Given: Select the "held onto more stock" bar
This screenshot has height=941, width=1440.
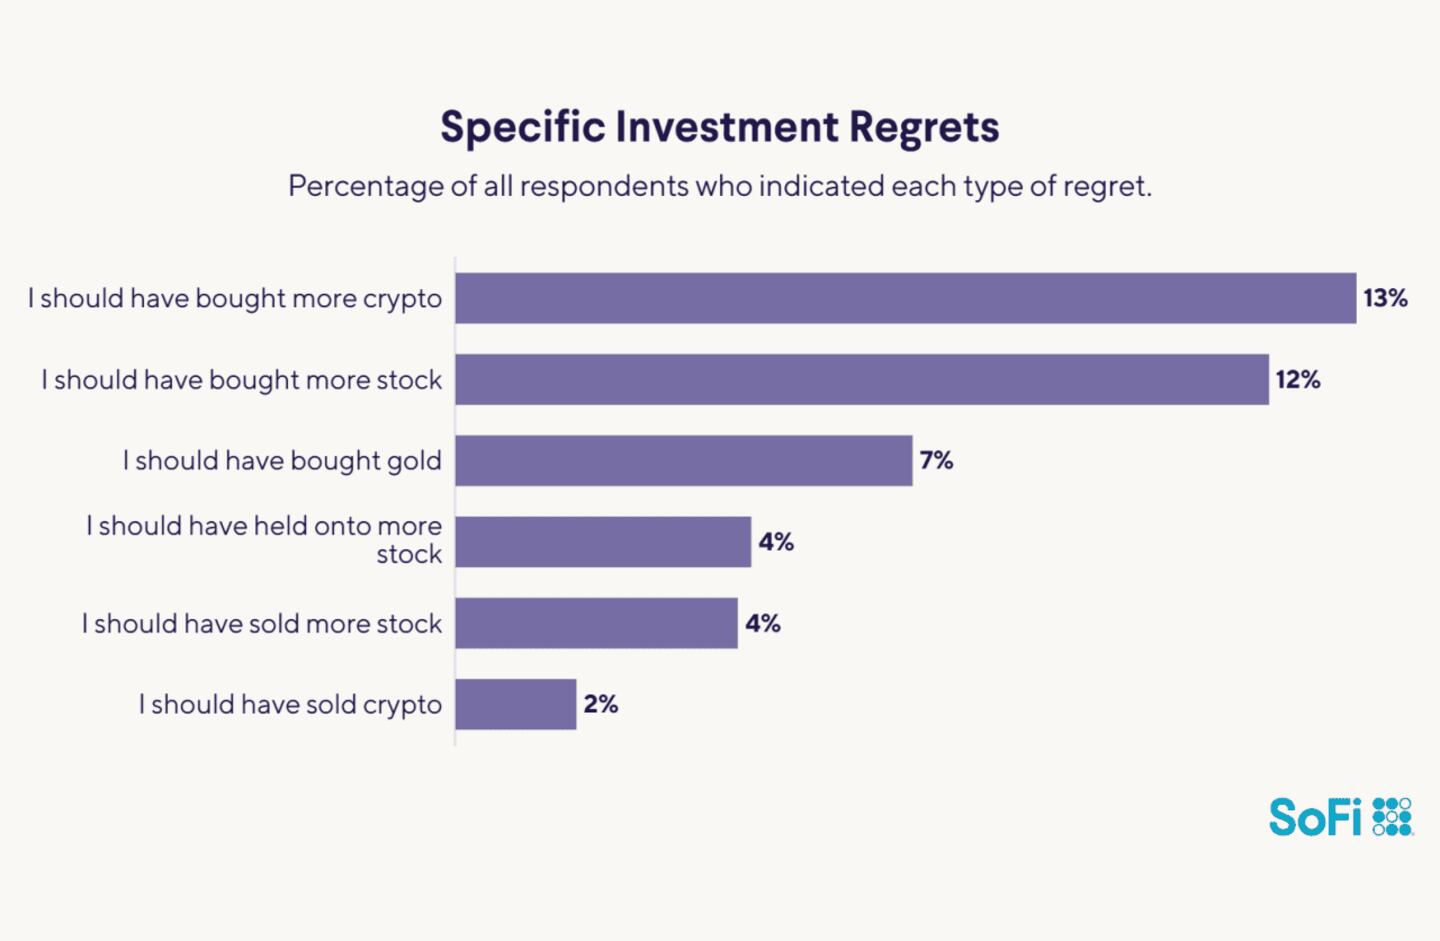Looking at the screenshot, I should (602, 542).
